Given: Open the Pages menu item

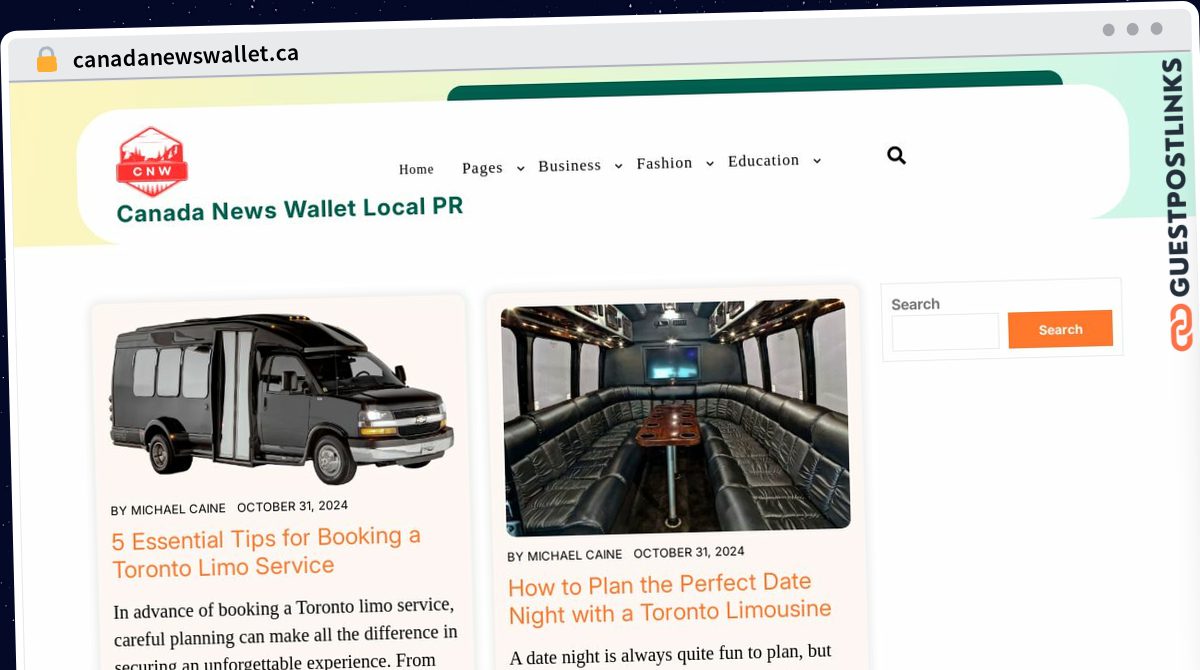Looking at the screenshot, I should (x=482, y=168).
